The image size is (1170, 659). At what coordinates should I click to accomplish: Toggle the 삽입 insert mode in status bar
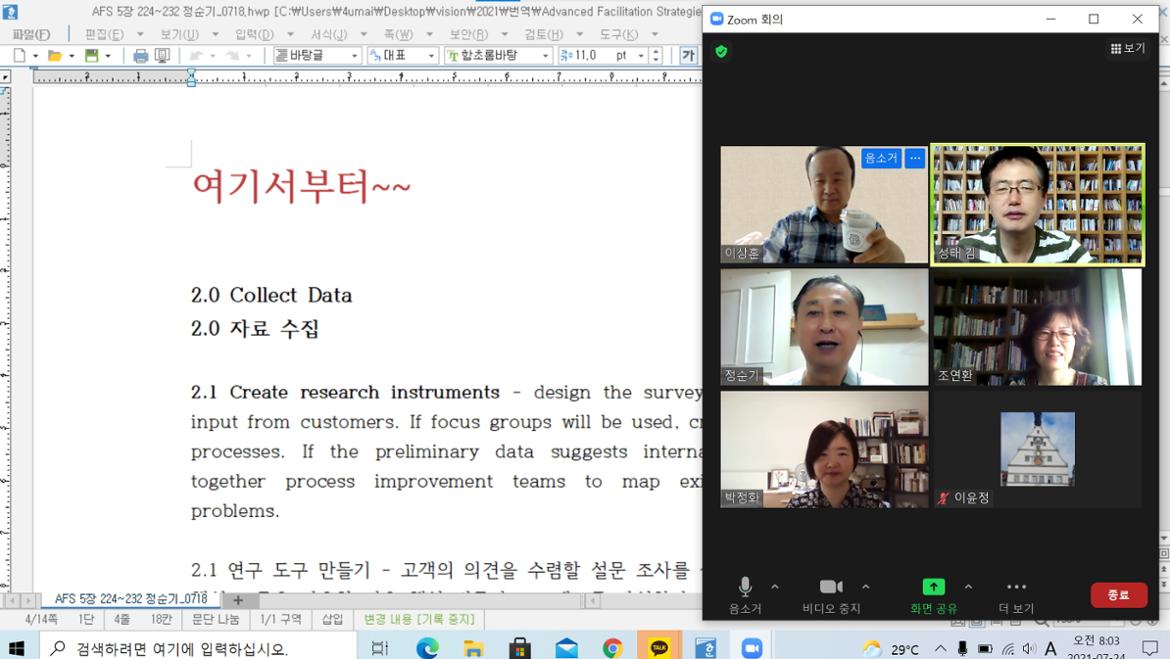point(332,620)
